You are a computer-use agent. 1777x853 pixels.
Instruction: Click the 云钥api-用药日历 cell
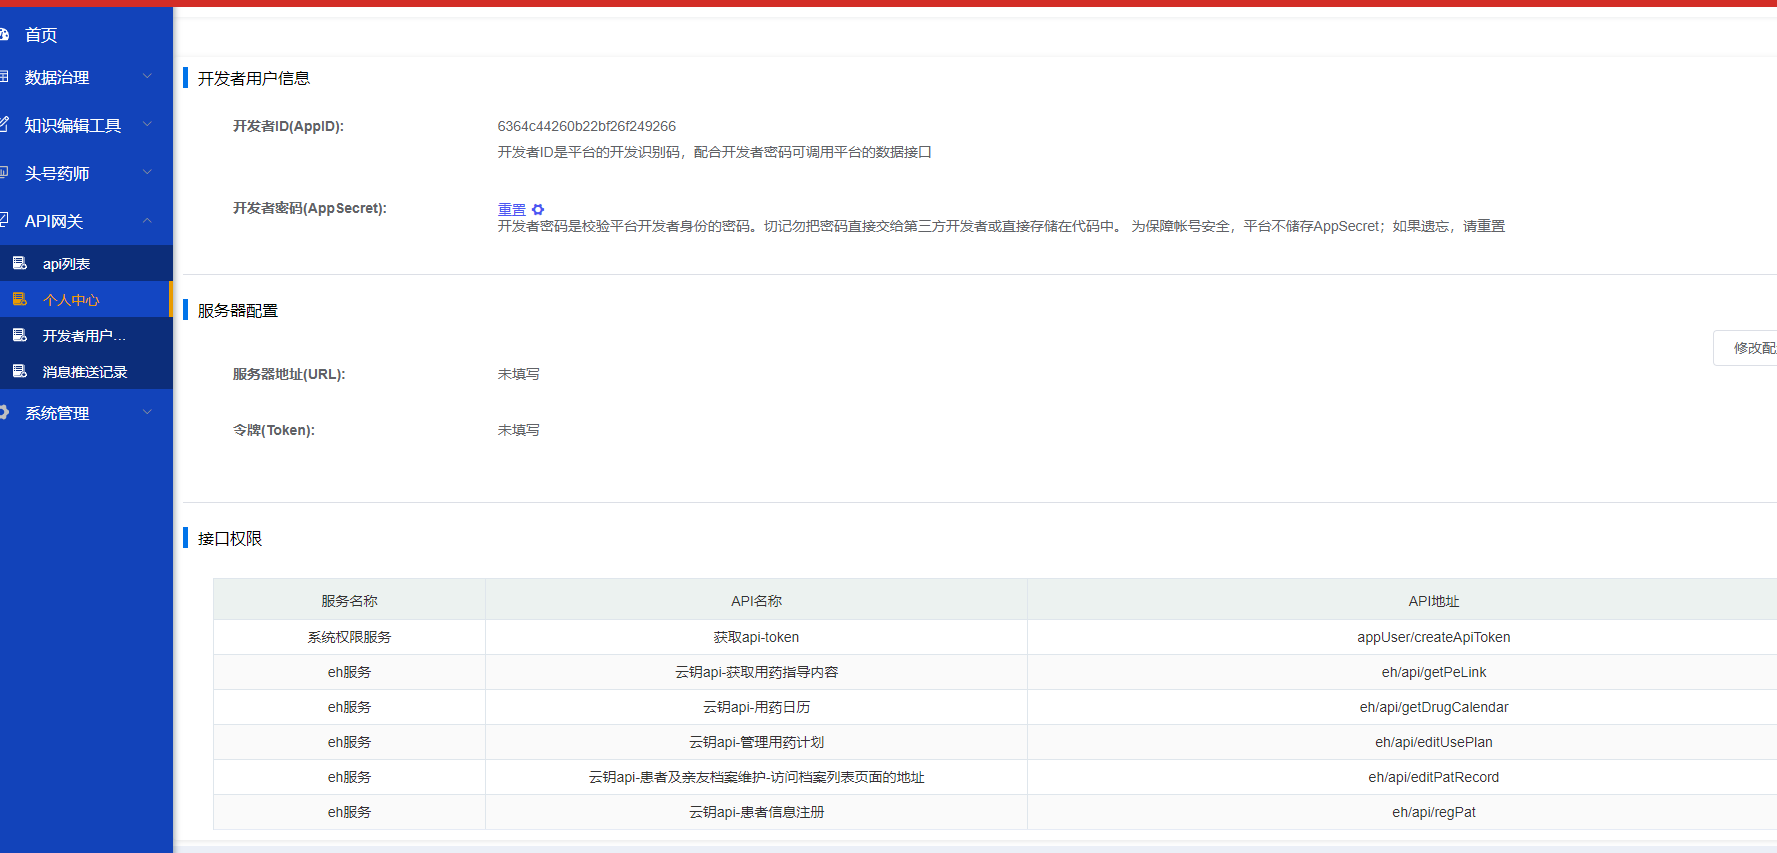point(756,707)
